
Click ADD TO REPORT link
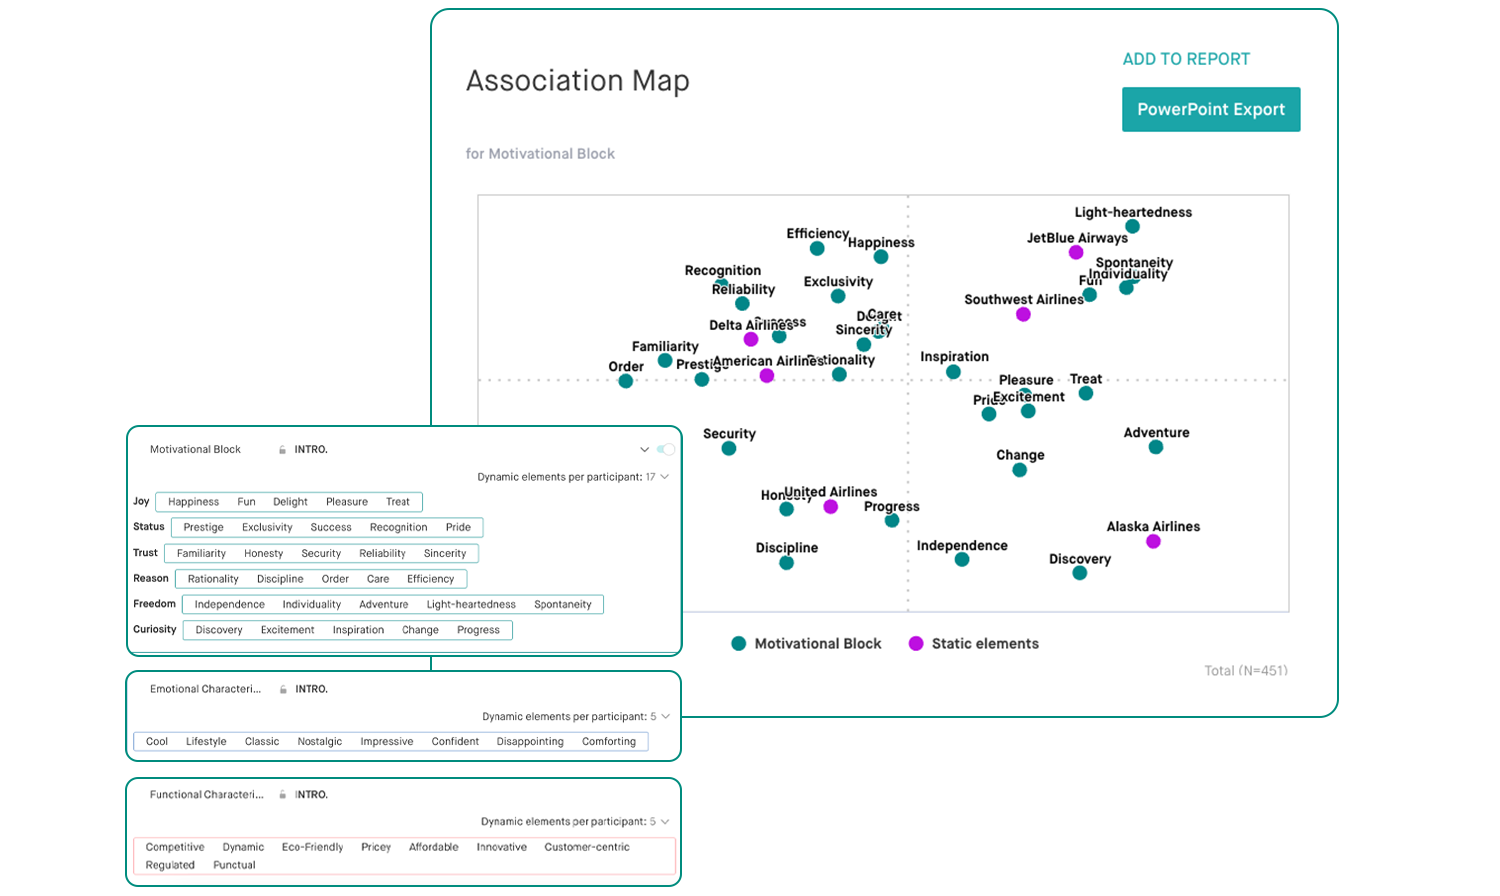point(1186,59)
